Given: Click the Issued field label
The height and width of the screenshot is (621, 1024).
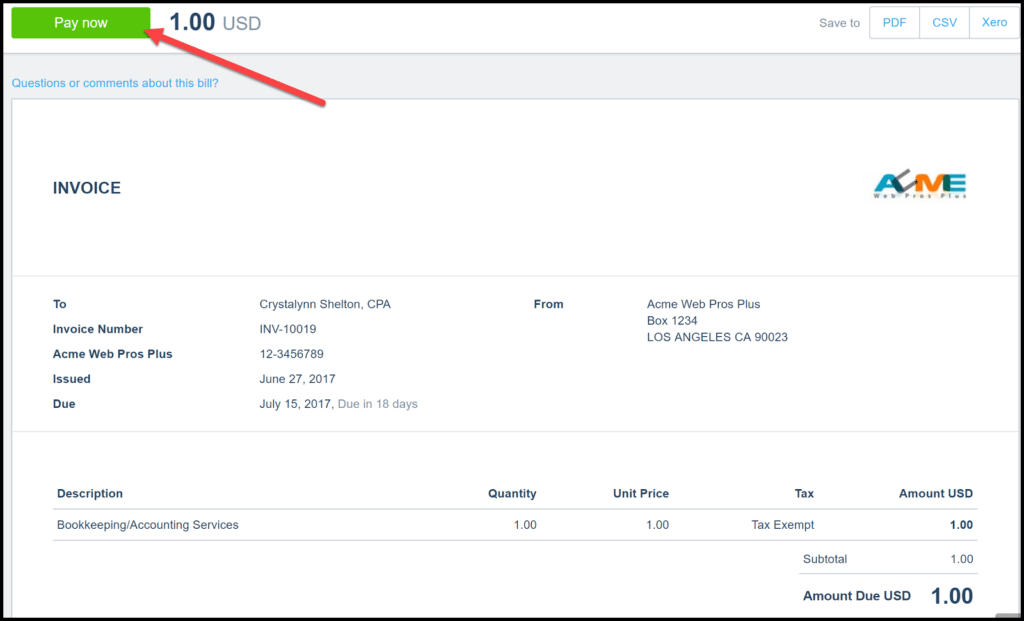Looking at the screenshot, I should pyautogui.click(x=72, y=379).
